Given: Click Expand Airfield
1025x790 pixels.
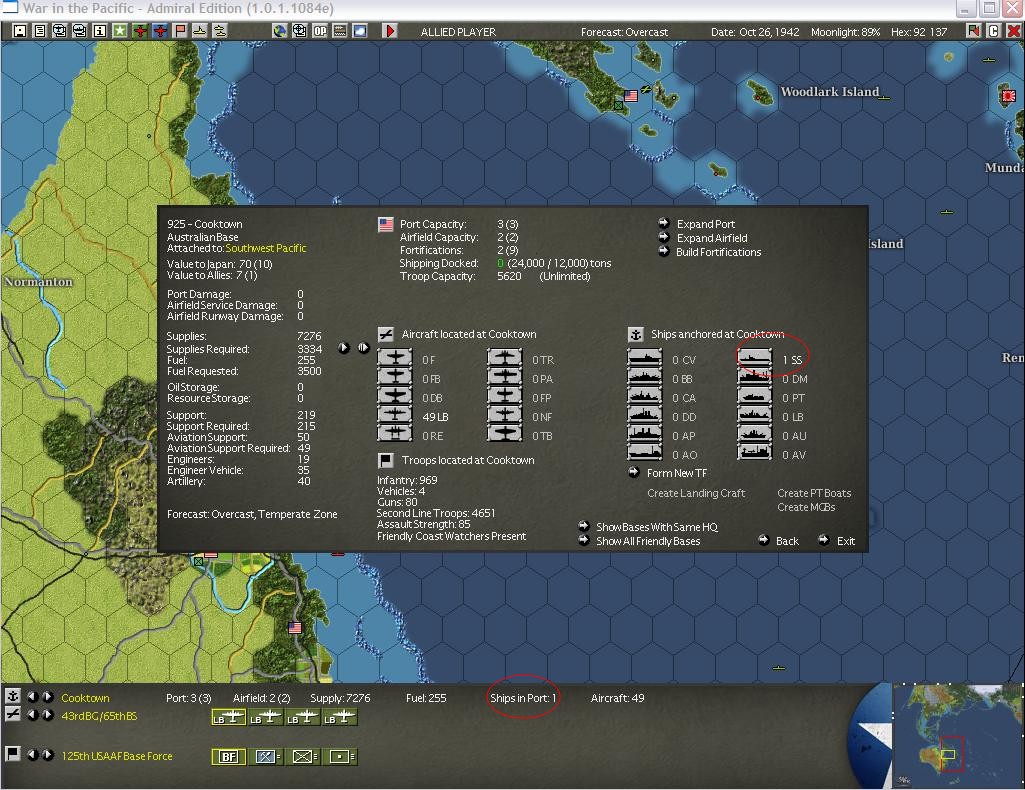Looking at the screenshot, I should (x=712, y=239).
